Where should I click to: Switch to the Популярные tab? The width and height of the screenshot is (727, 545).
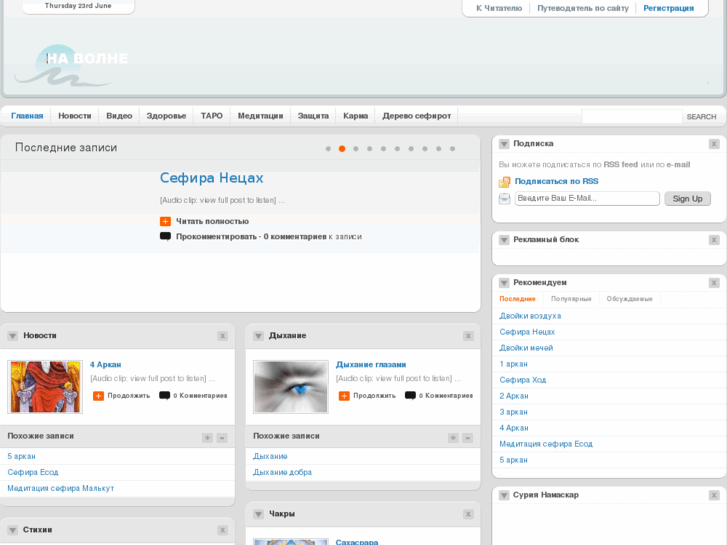(x=571, y=299)
